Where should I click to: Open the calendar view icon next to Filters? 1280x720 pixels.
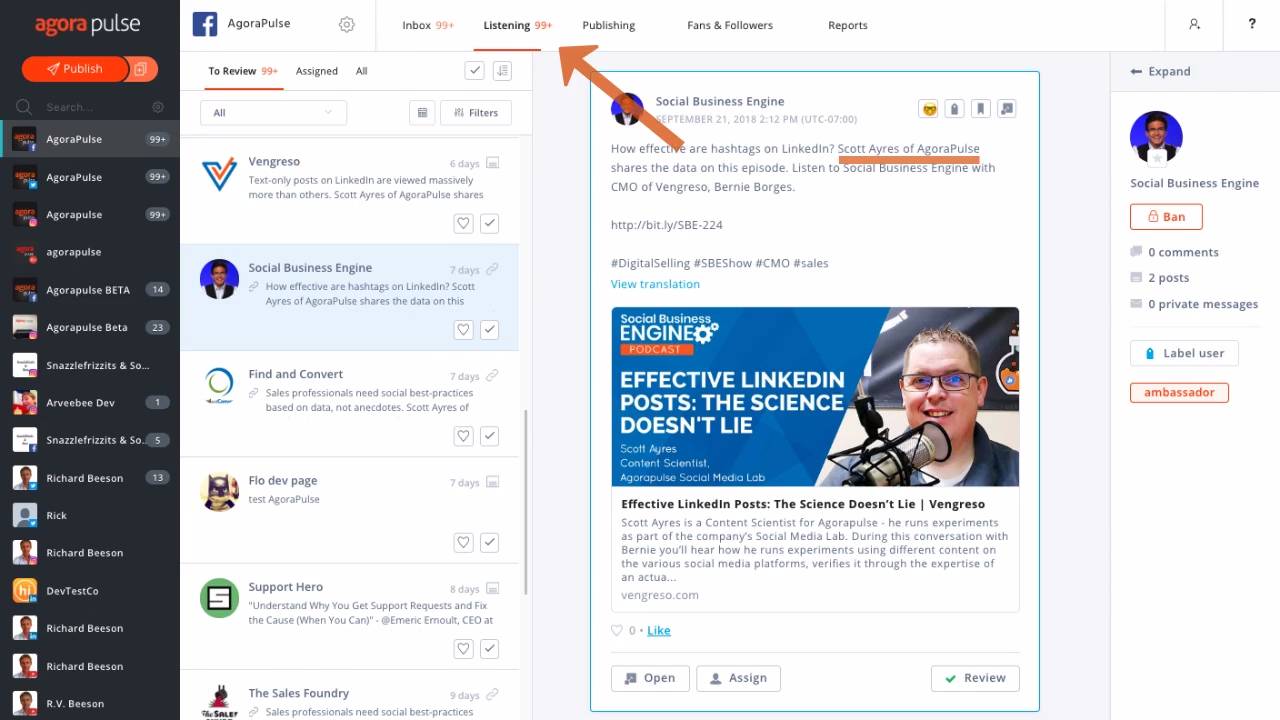(422, 112)
